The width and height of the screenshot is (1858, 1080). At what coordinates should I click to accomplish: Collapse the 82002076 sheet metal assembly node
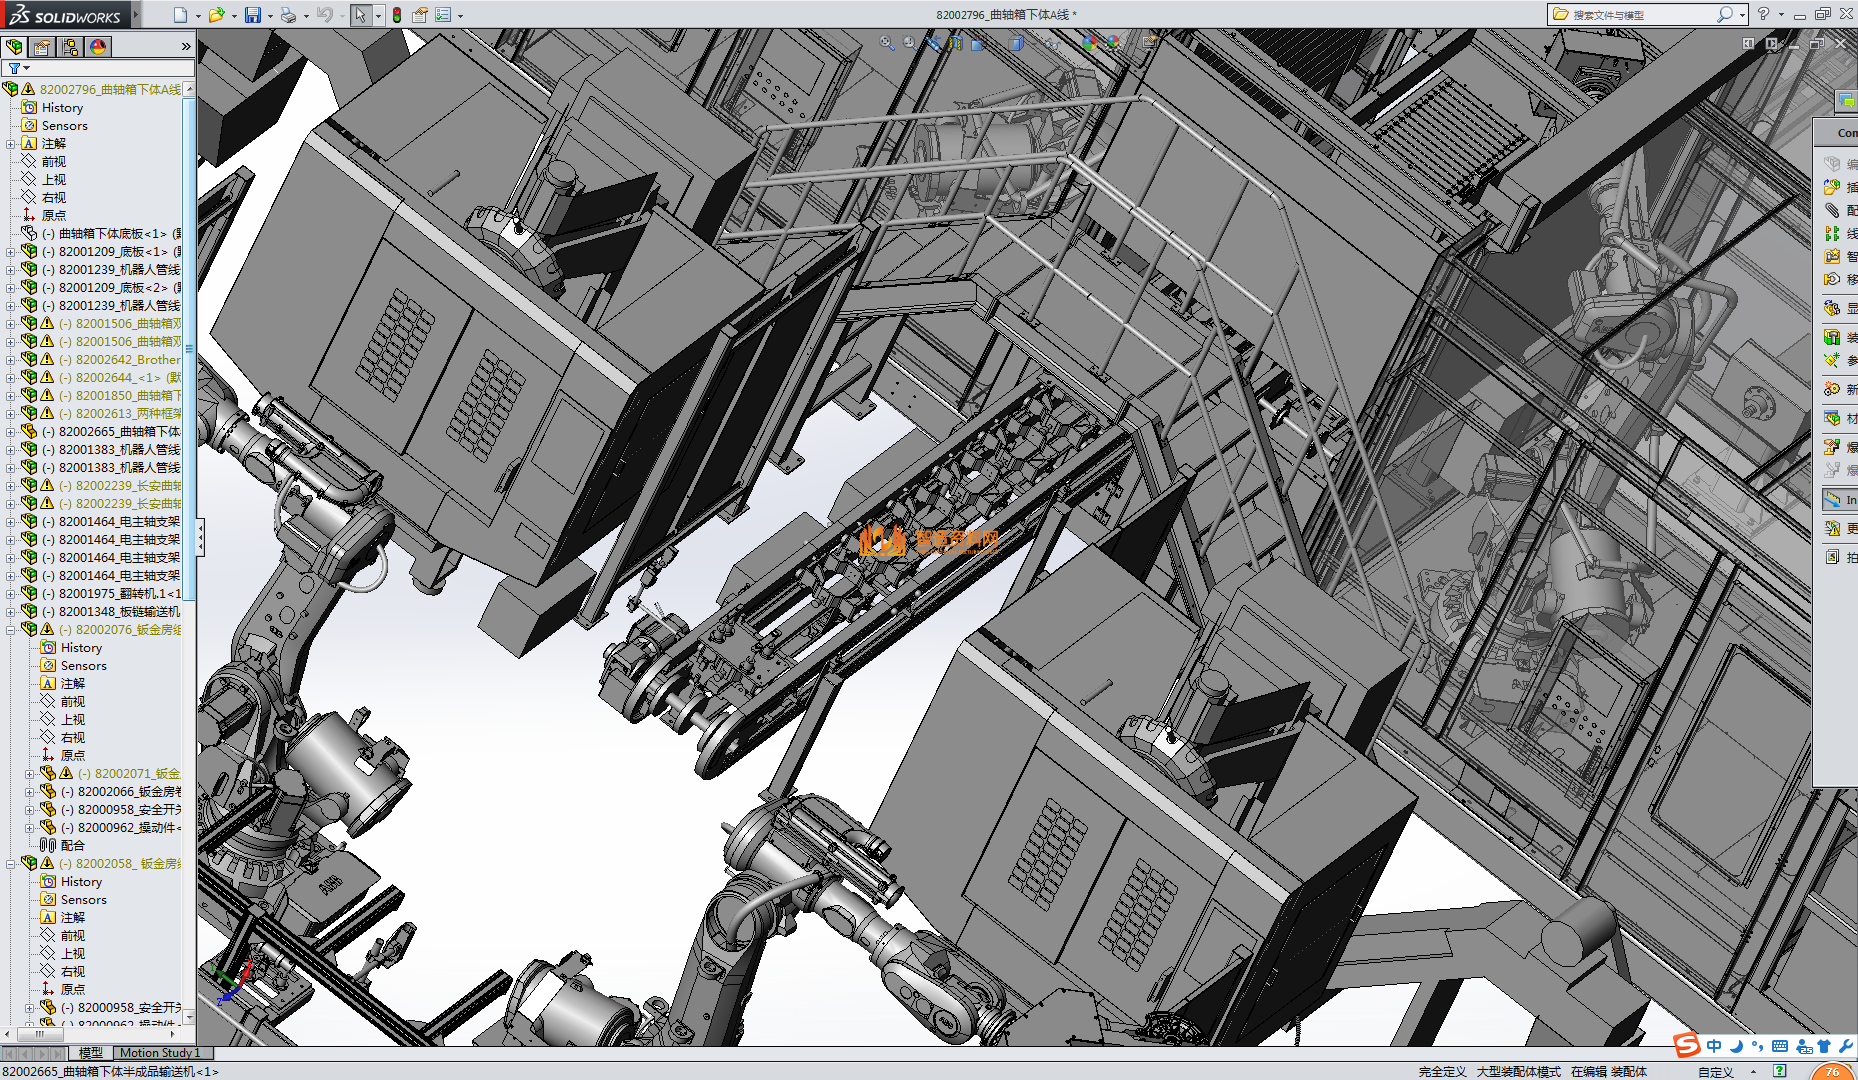pyautogui.click(x=11, y=630)
